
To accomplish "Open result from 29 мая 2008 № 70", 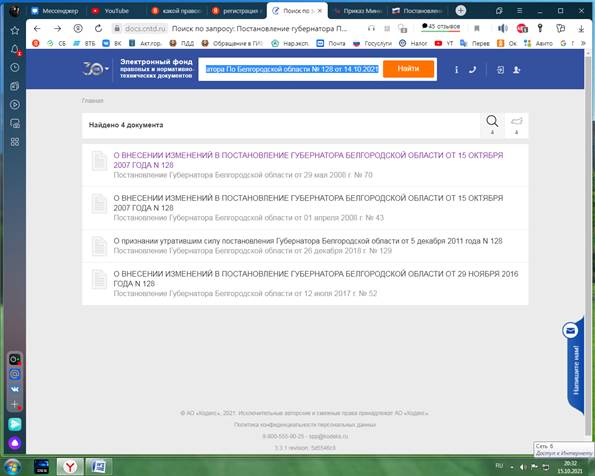I will point(308,160).
